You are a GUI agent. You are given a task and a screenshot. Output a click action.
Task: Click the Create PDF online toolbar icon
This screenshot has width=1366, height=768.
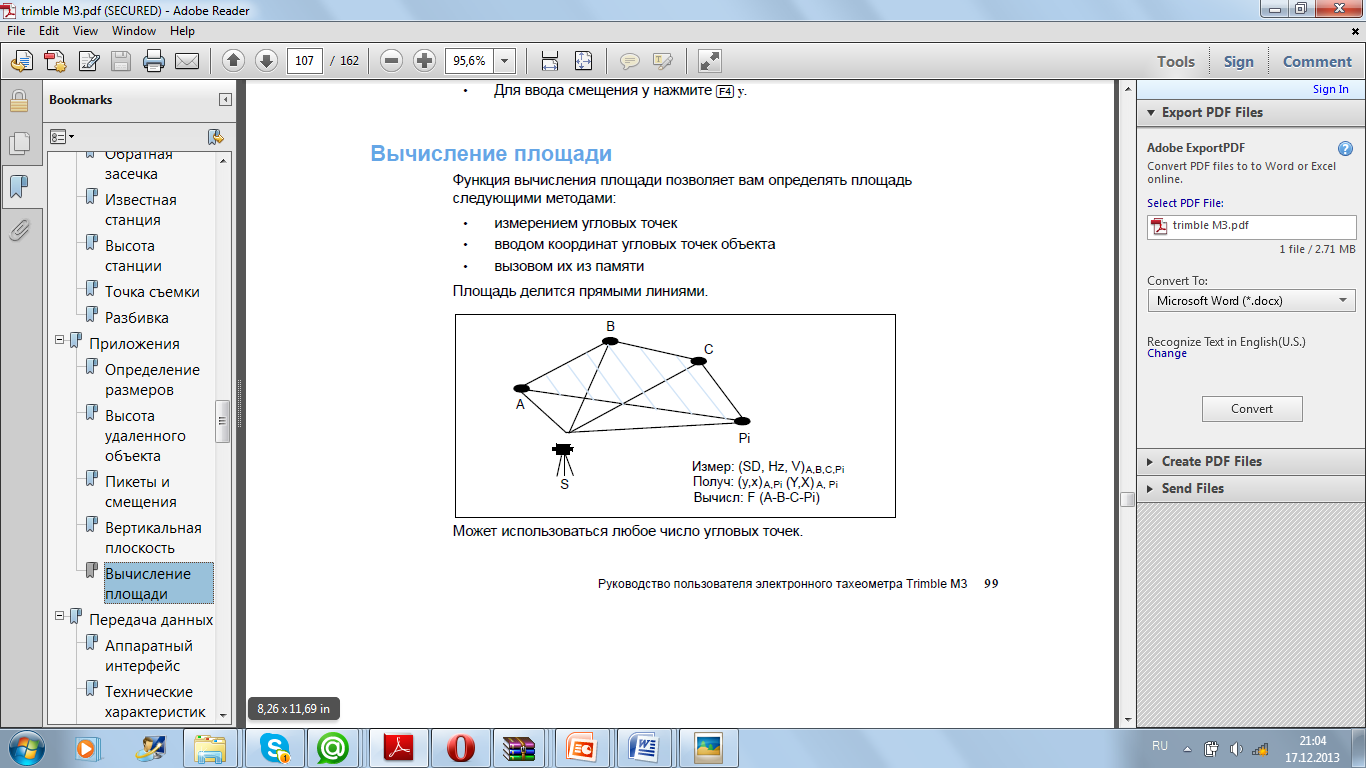pyautogui.click(x=55, y=61)
